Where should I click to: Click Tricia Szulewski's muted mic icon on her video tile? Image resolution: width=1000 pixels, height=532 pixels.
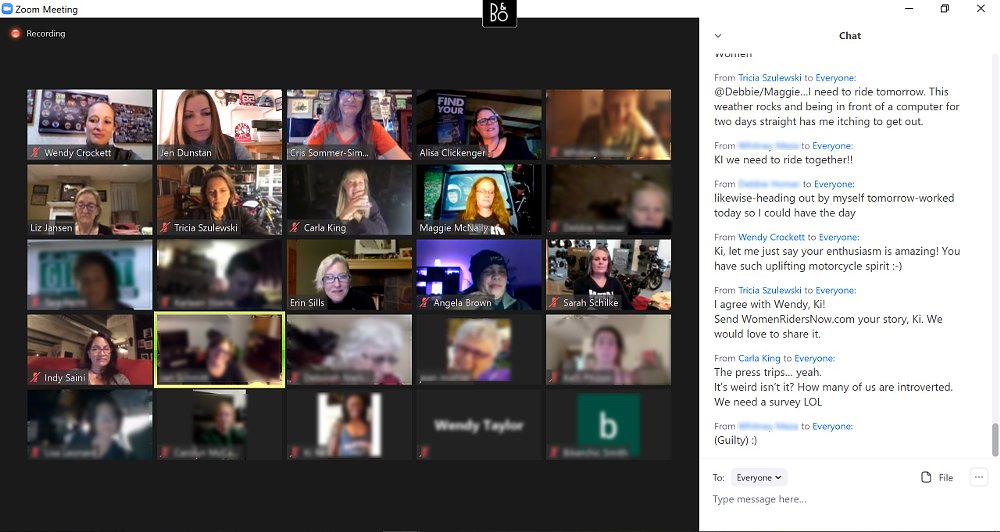tap(166, 227)
